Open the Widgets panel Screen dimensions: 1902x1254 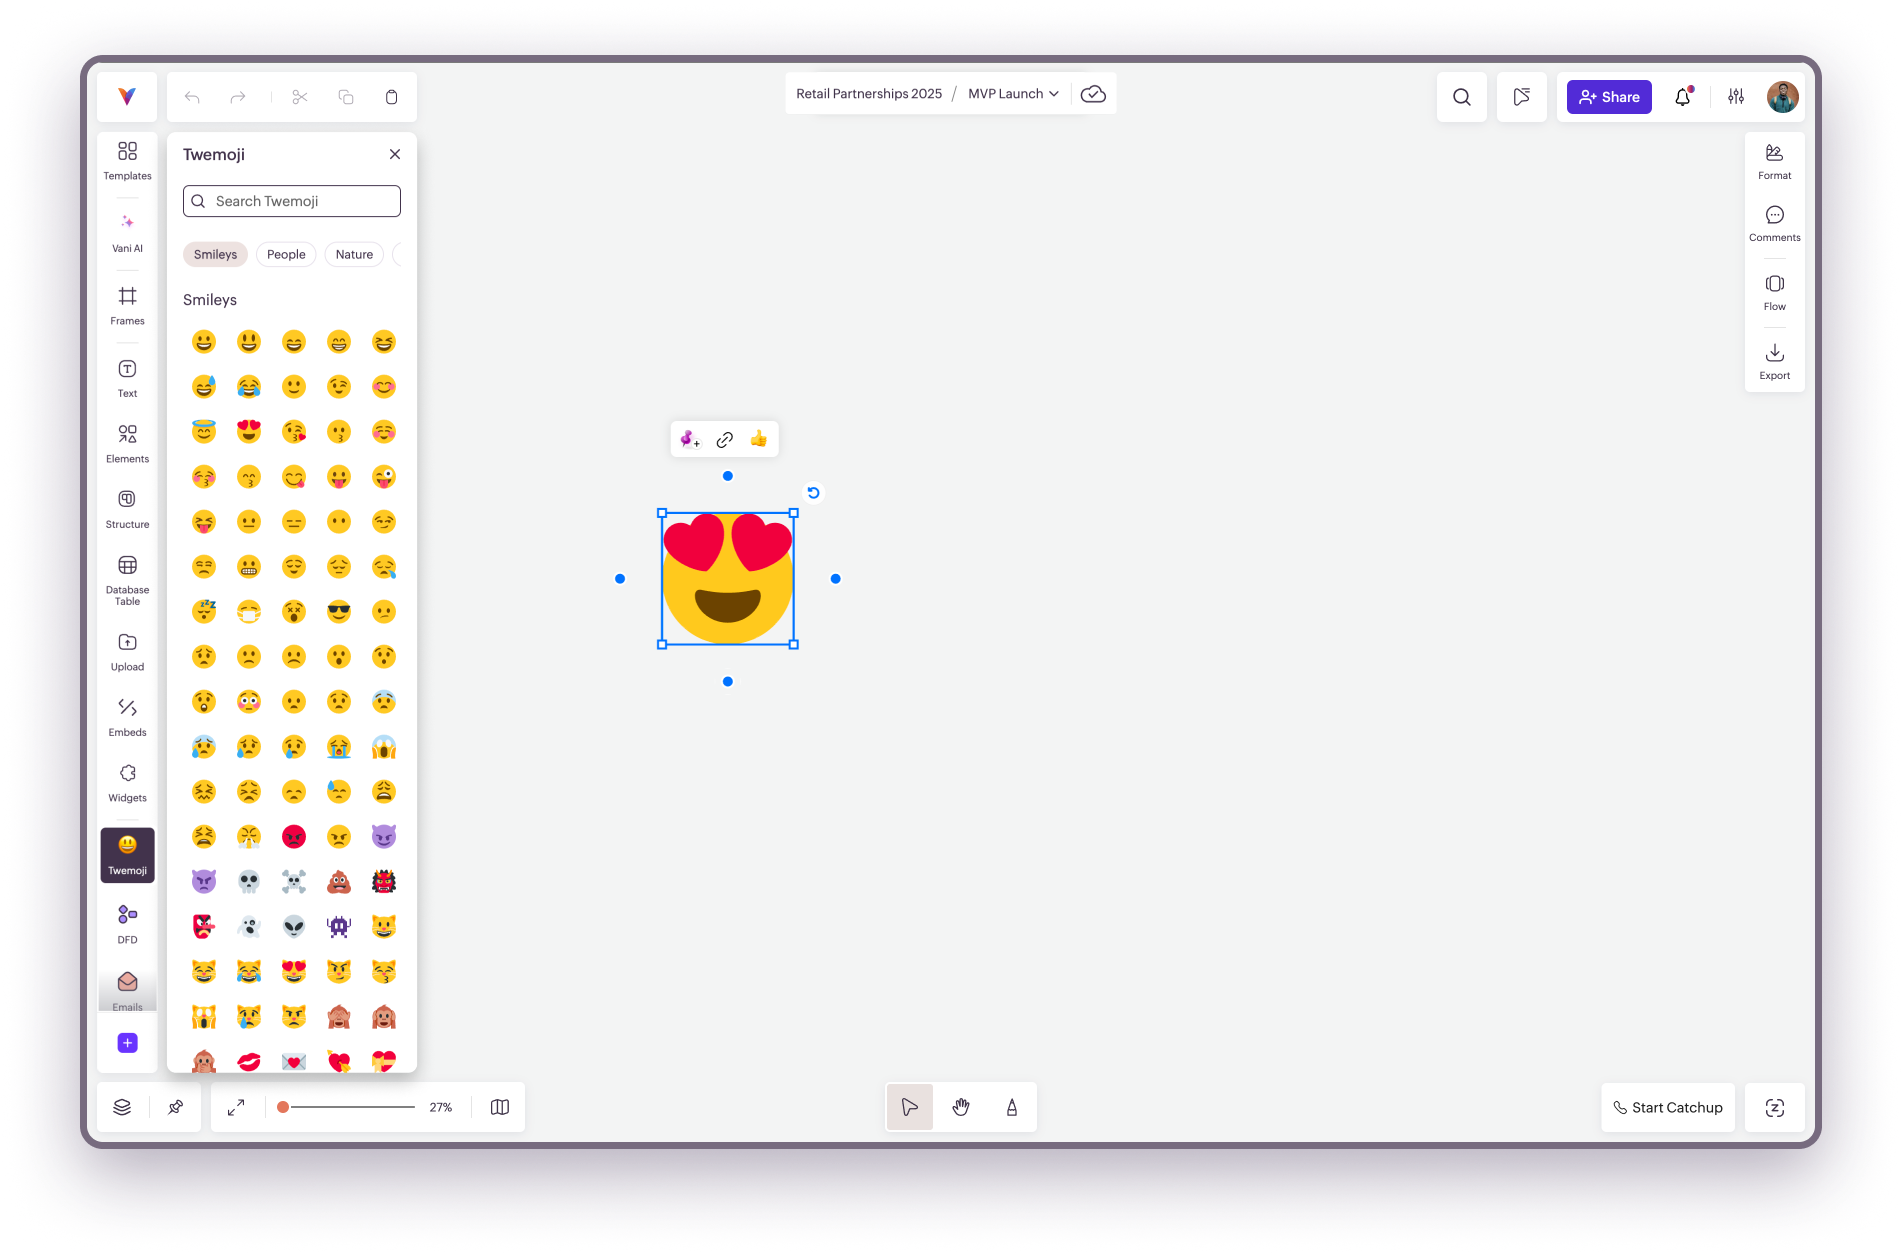127,783
